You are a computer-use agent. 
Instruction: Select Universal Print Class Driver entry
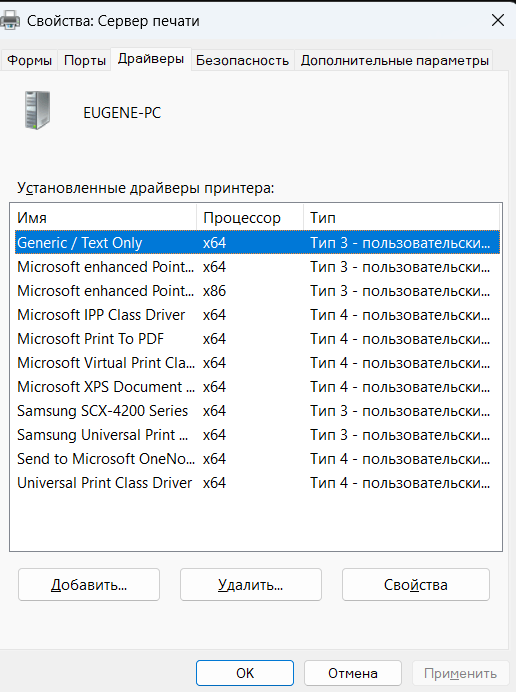tap(257, 483)
